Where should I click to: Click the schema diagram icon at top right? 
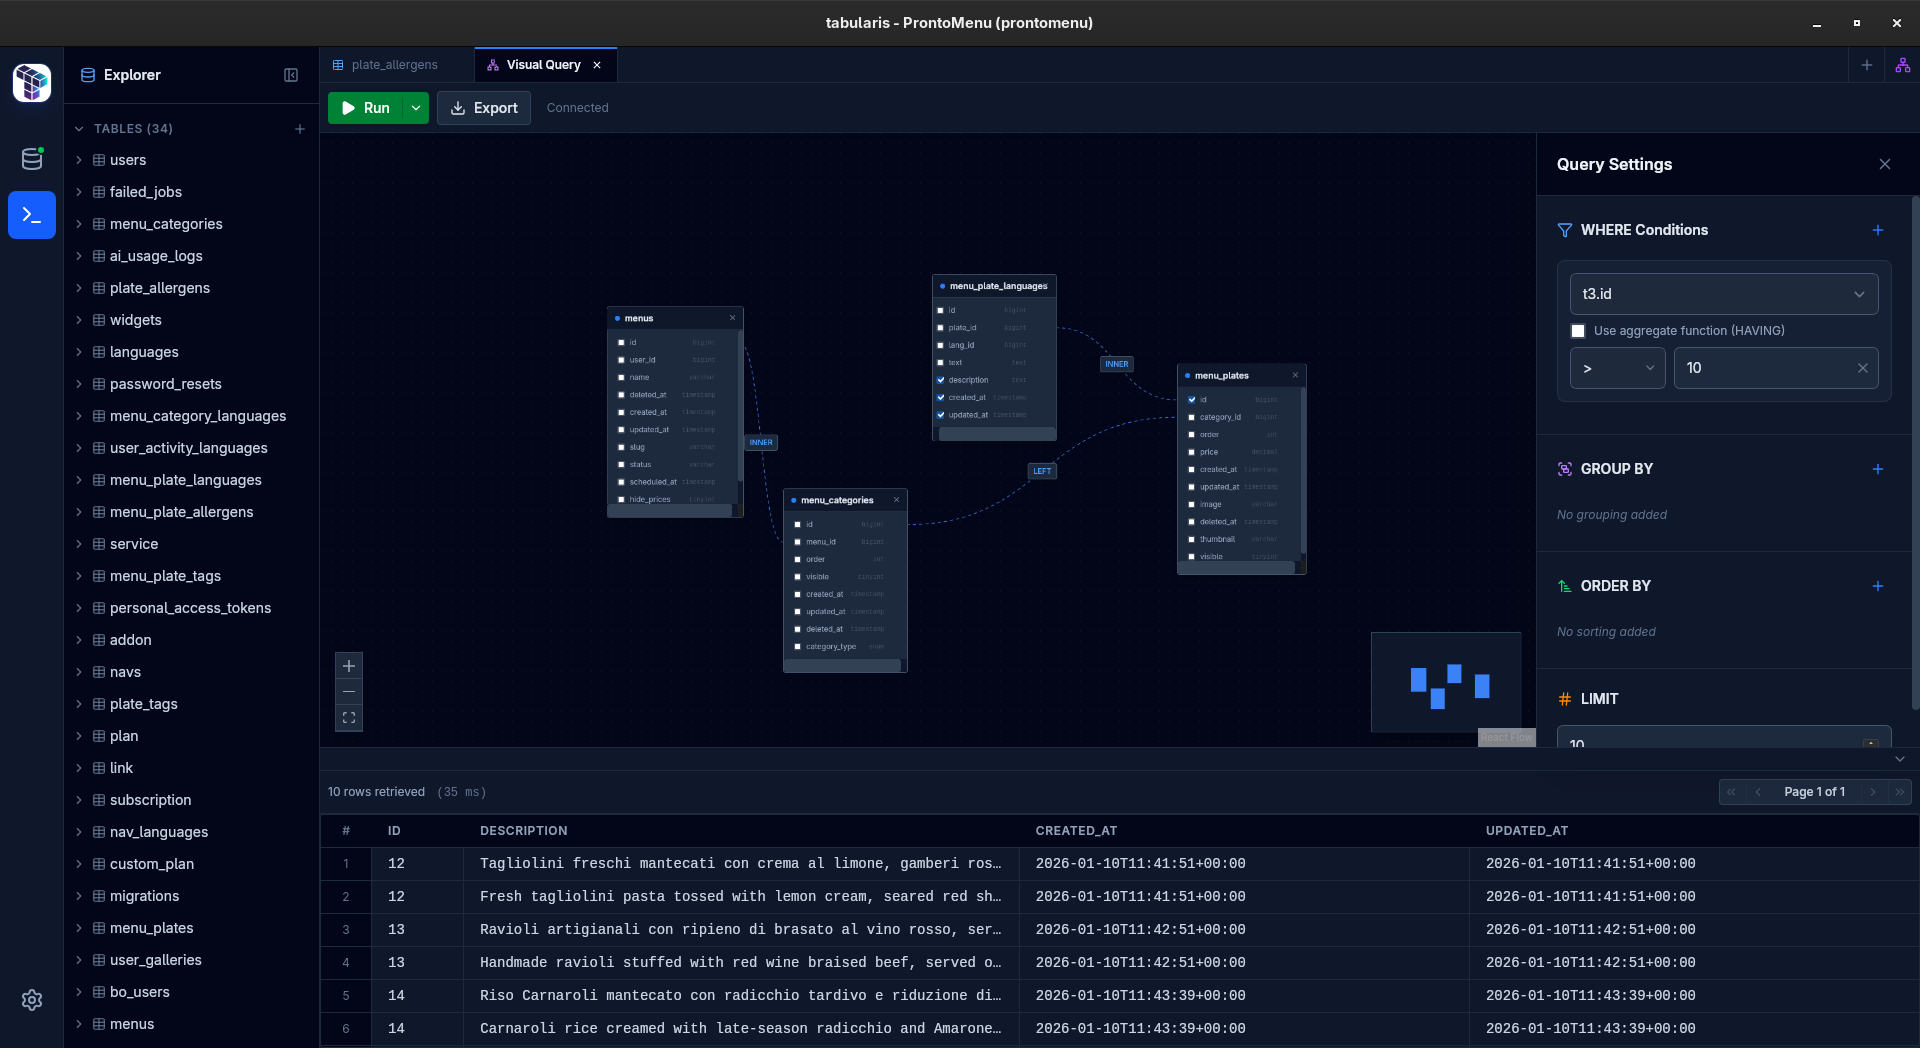pos(1903,64)
